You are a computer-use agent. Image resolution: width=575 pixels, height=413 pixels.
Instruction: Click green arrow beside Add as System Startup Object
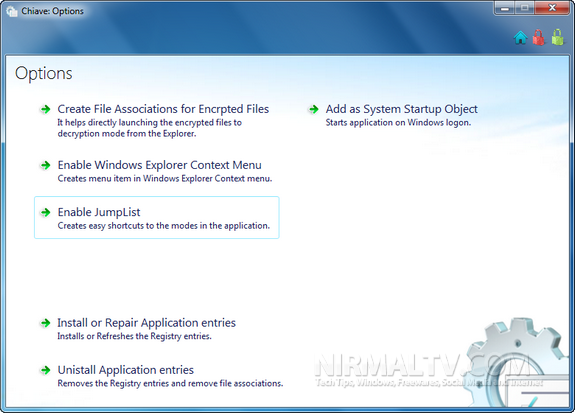click(314, 109)
